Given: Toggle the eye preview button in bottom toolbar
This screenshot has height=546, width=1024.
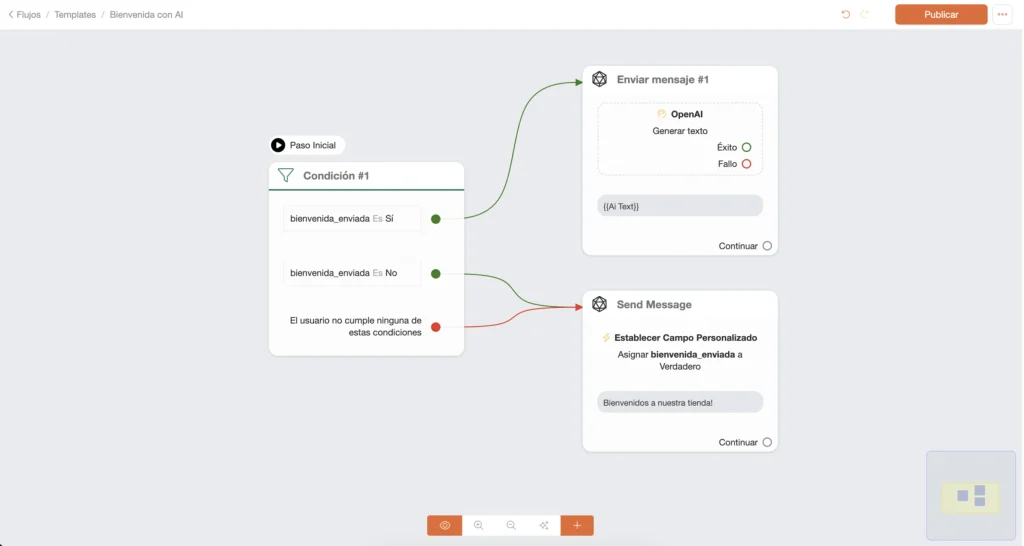Looking at the screenshot, I should pyautogui.click(x=445, y=525).
